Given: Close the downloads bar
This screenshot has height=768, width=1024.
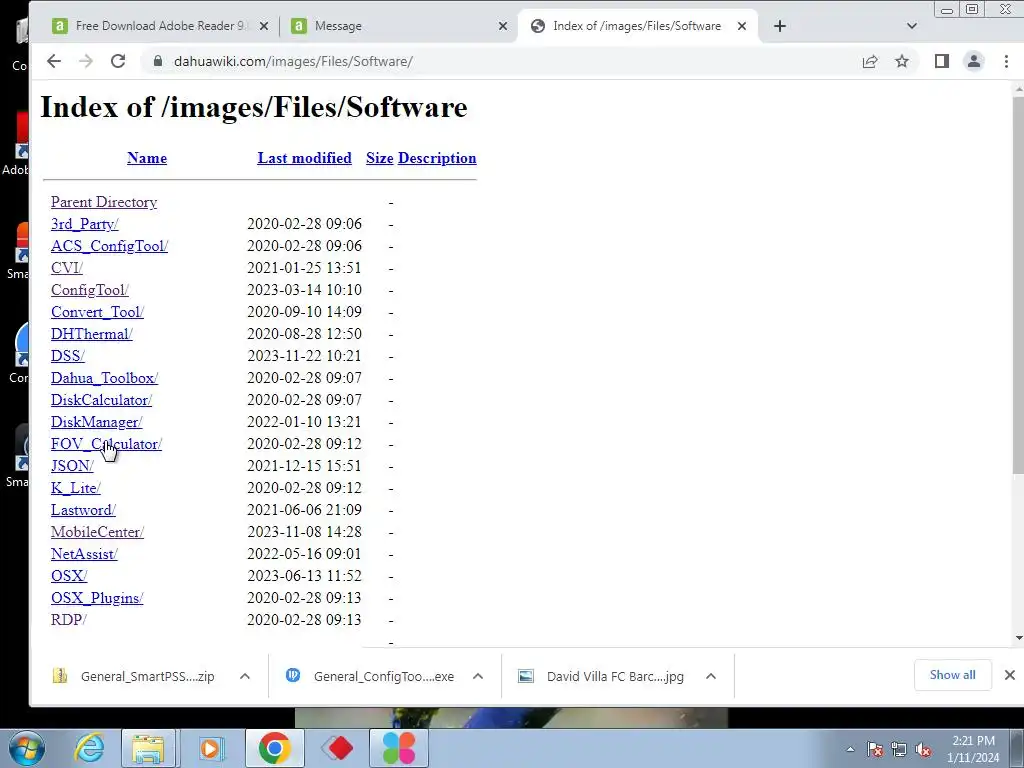Looking at the screenshot, I should tap(1010, 675).
